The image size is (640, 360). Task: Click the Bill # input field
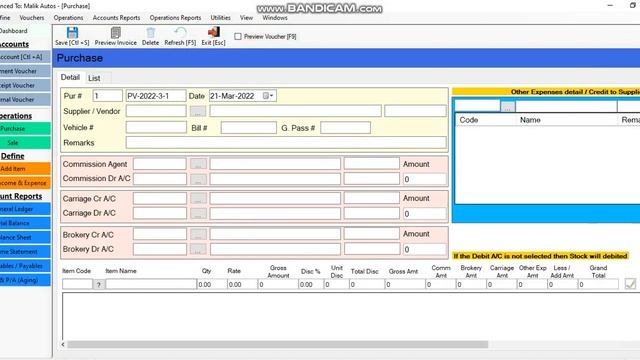[249, 128]
